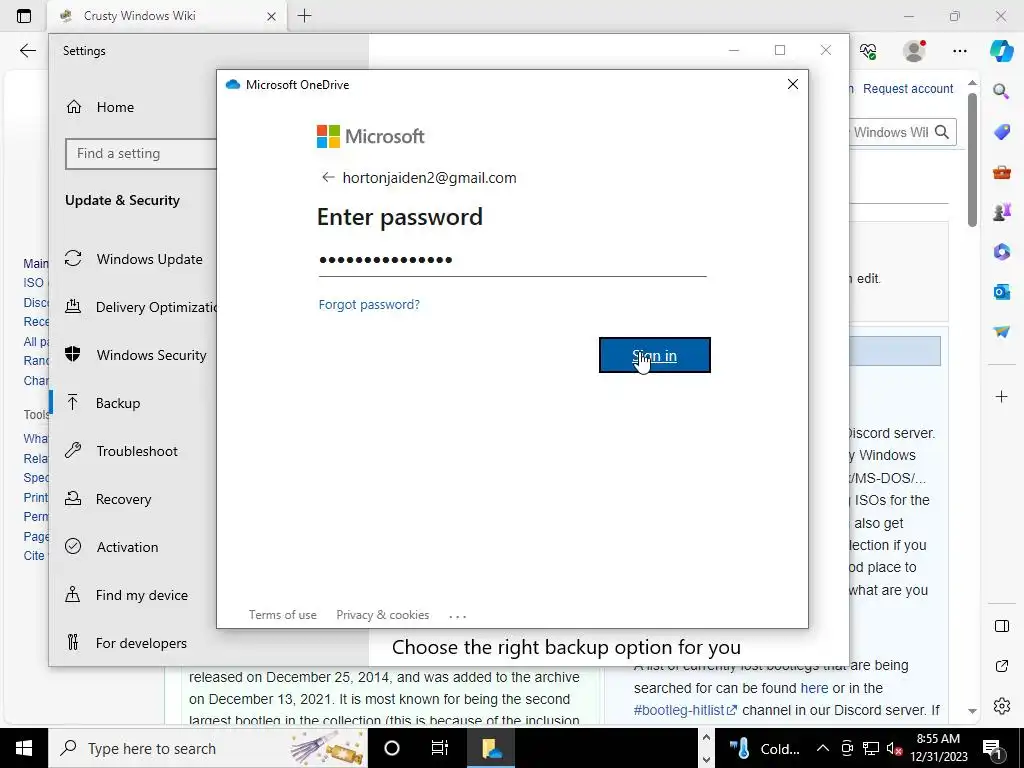Open the weather widget on taskbar
This screenshot has width=1024, height=768.
click(765, 748)
